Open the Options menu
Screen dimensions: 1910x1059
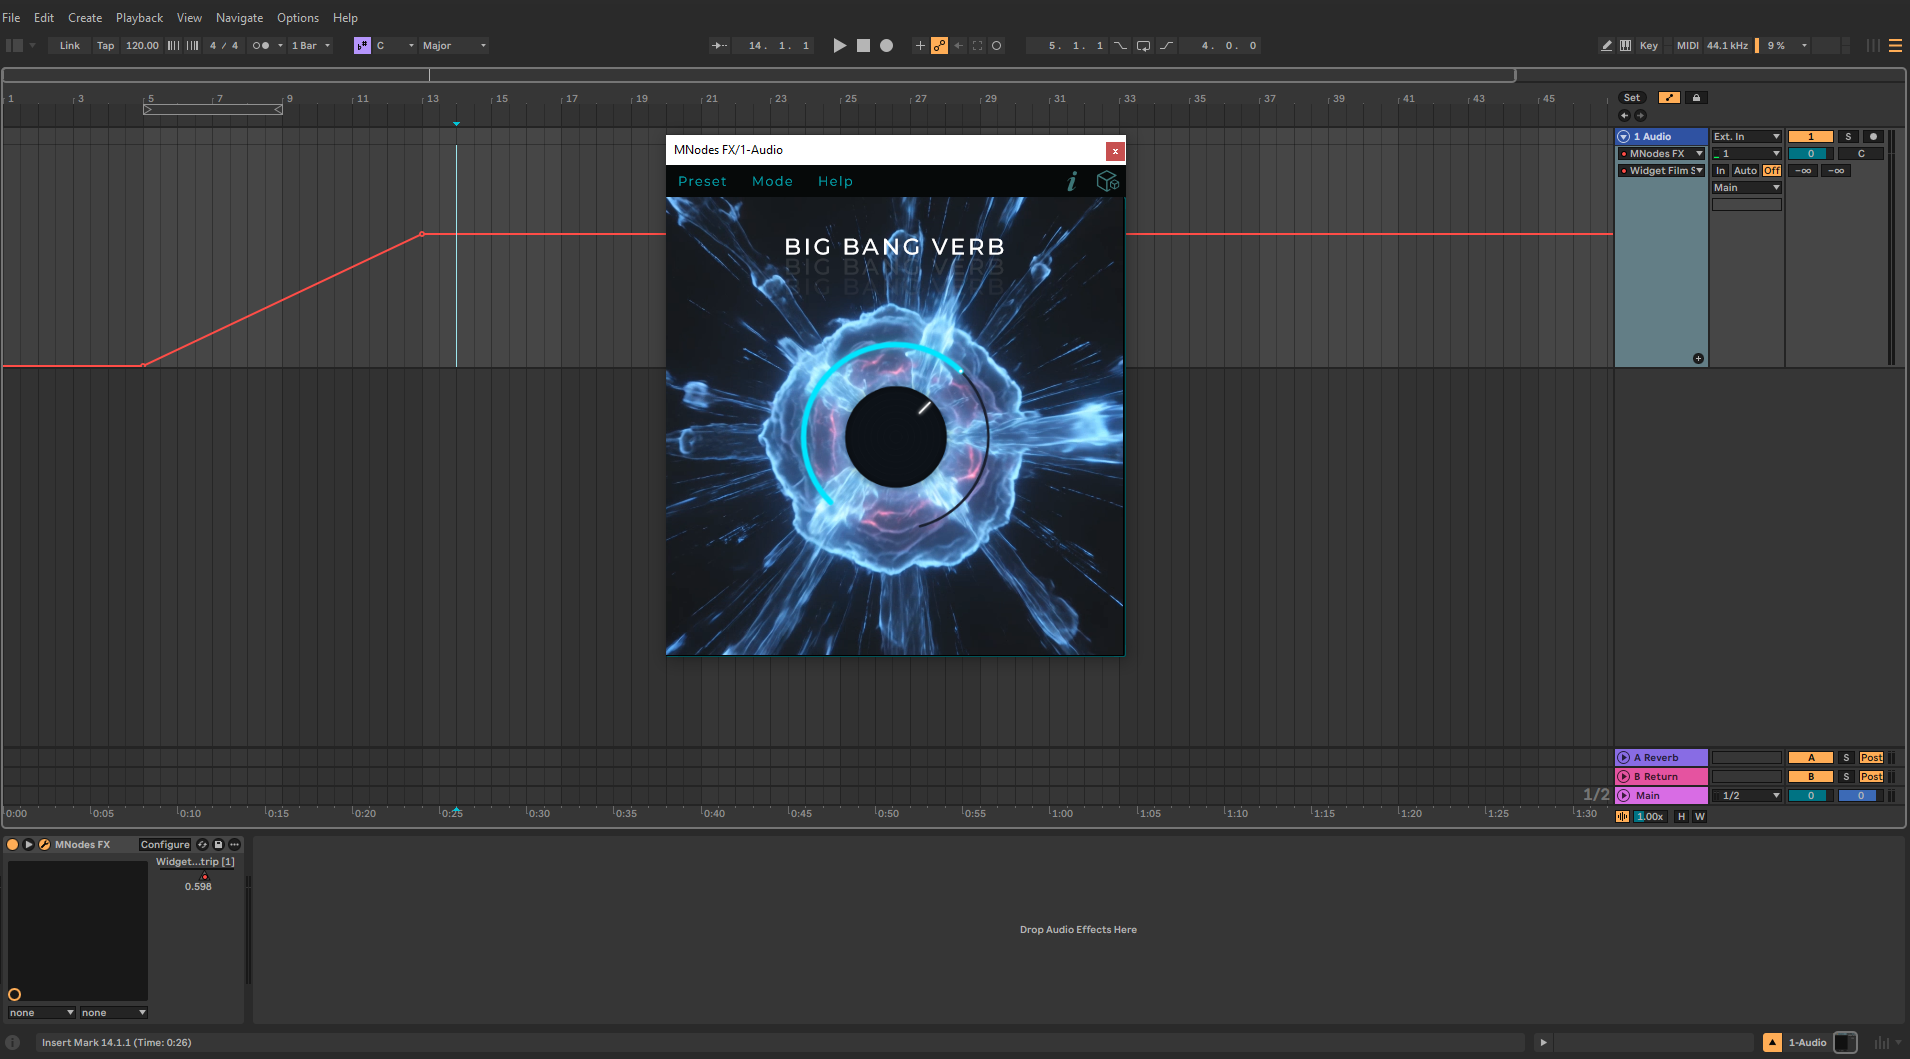(x=298, y=18)
